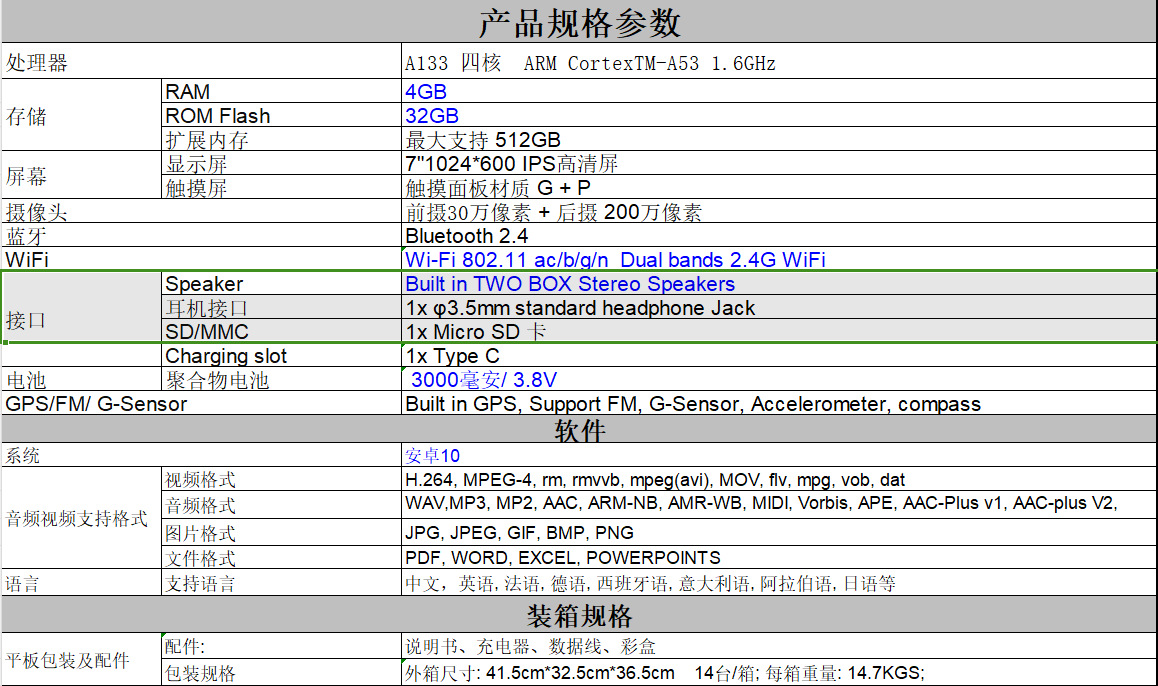1158x686 pixels.
Task: Select the 配件: label cell
Action: click(x=281, y=645)
